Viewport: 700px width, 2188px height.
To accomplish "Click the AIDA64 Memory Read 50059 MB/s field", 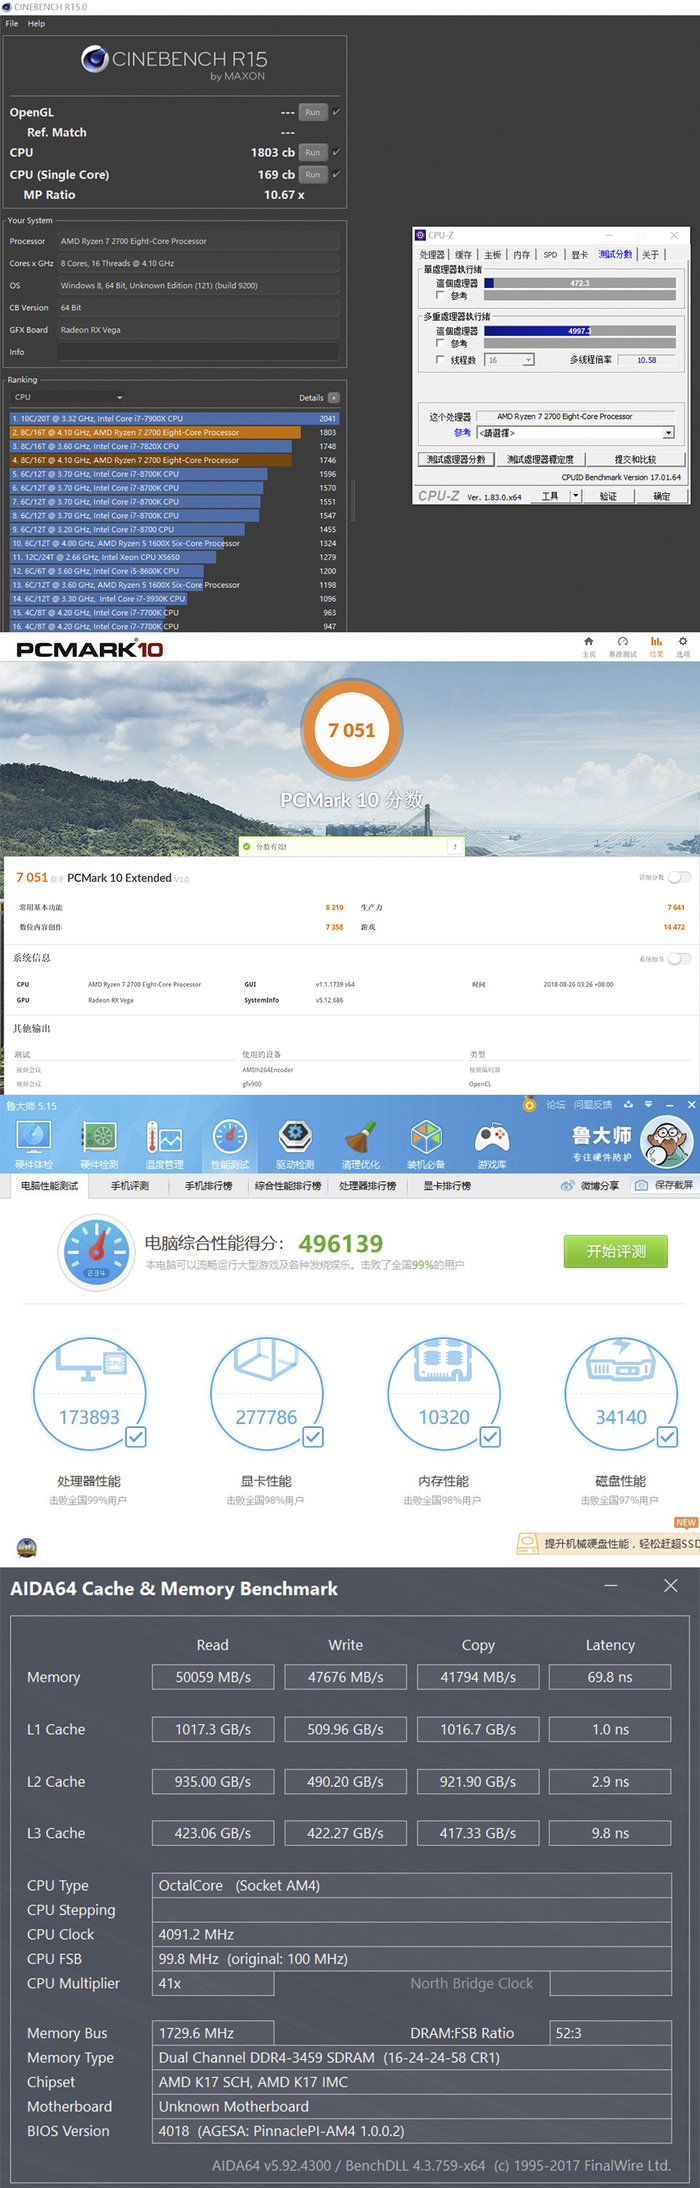I will click(213, 1677).
